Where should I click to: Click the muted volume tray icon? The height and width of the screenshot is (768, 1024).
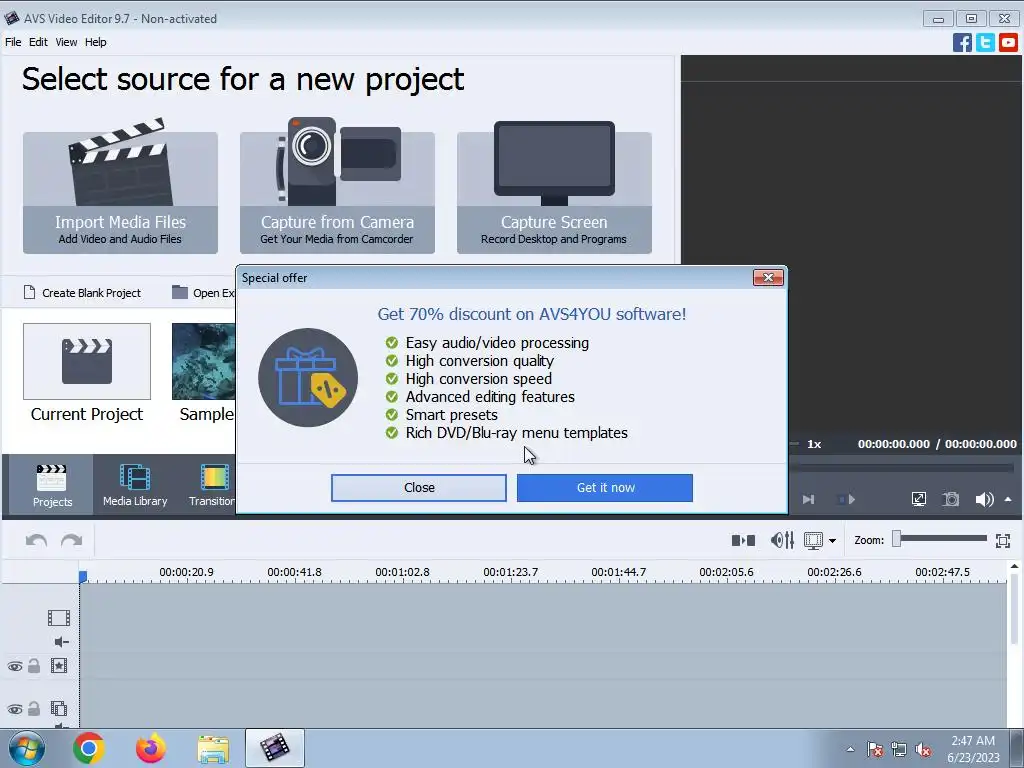pos(923,749)
